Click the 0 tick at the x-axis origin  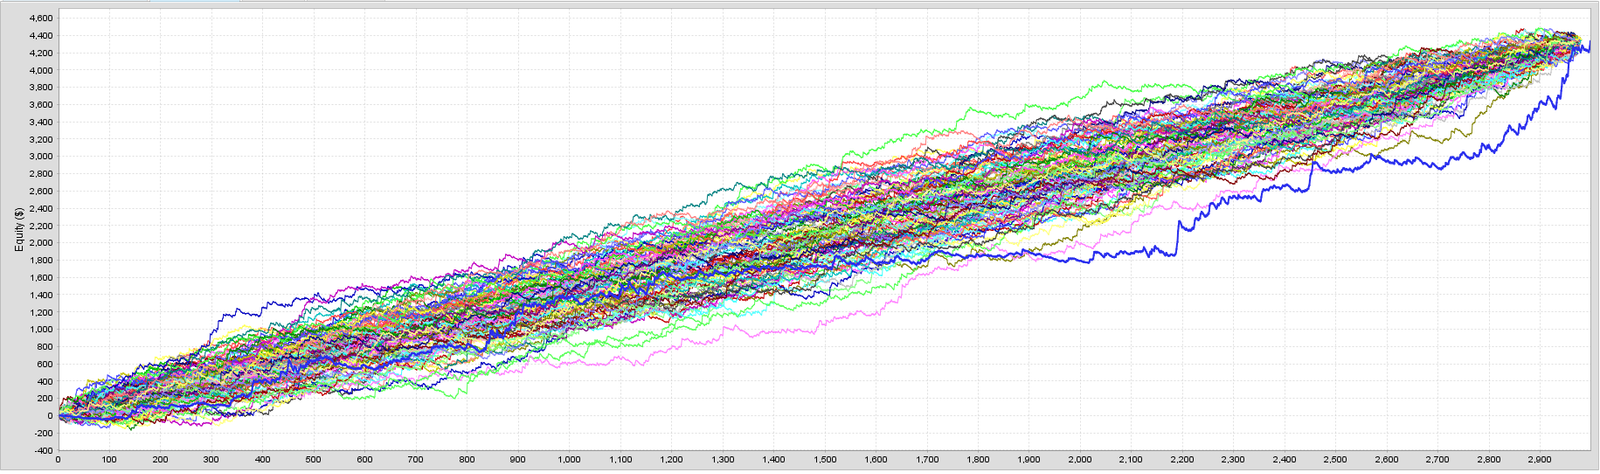tap(58, 460)
